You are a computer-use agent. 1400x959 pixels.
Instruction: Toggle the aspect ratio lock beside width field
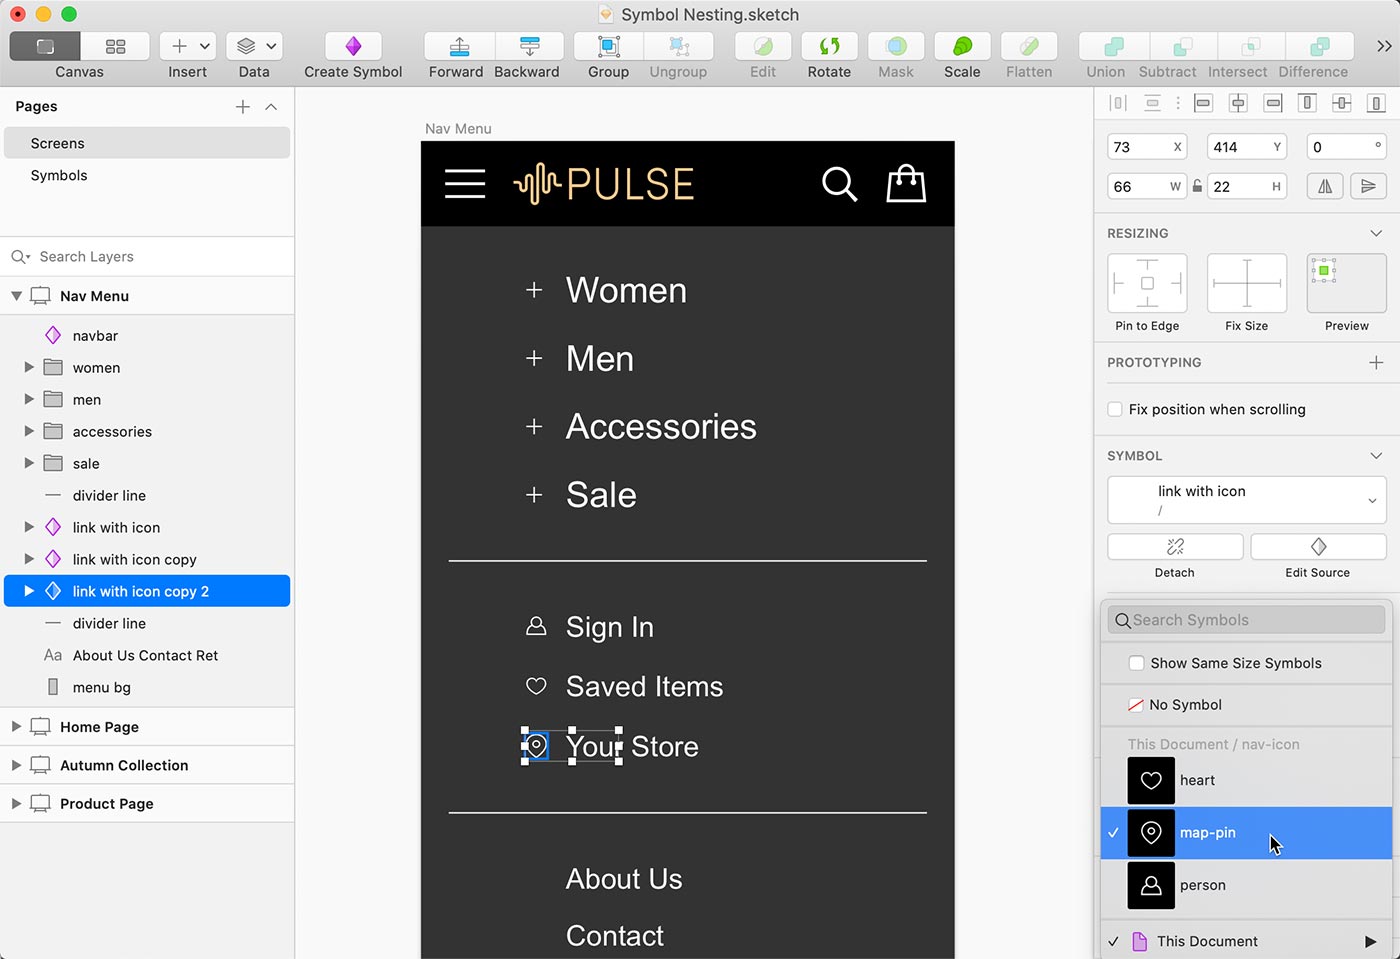(x=1196, y=186)
